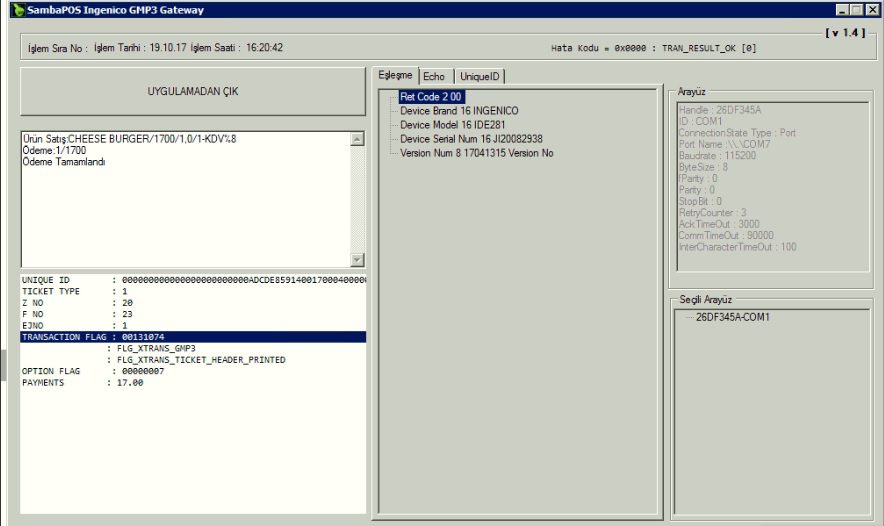This screenshot has height=526, width=884.
Task: Click scroll up arrow in log textbox
Action: point(357,139)
